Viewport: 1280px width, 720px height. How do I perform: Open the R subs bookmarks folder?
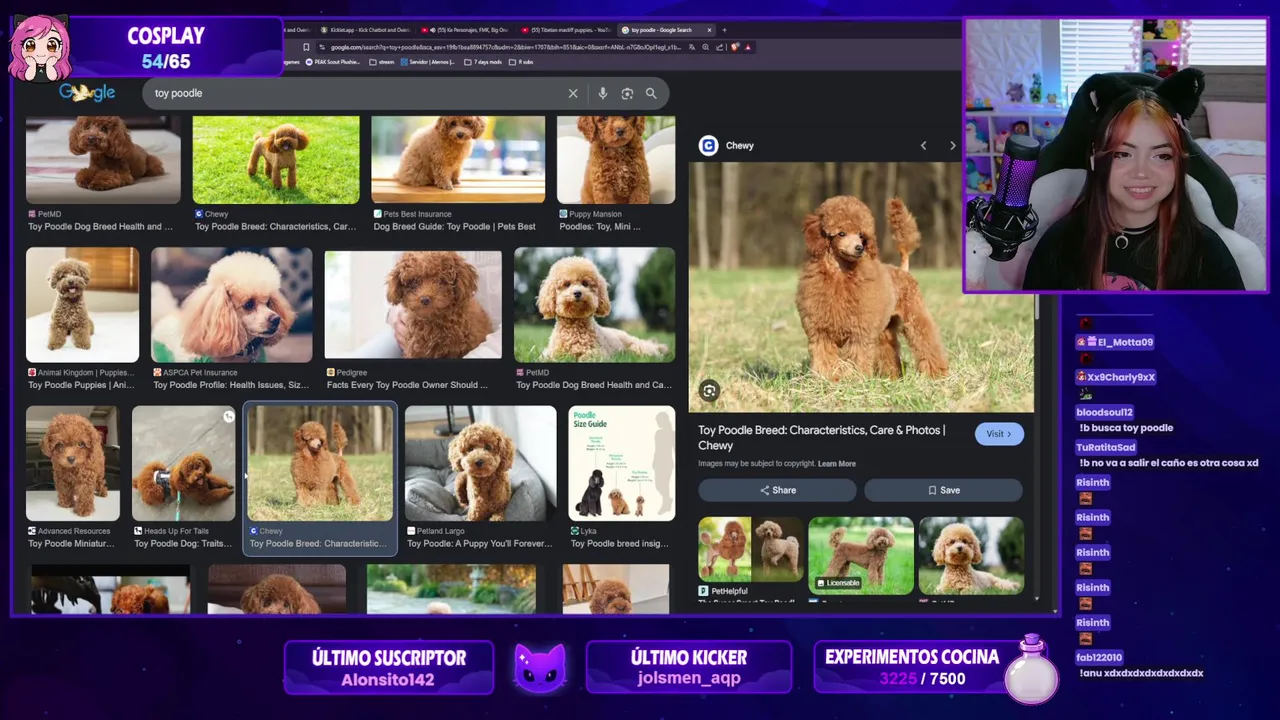tap(522, 62)
